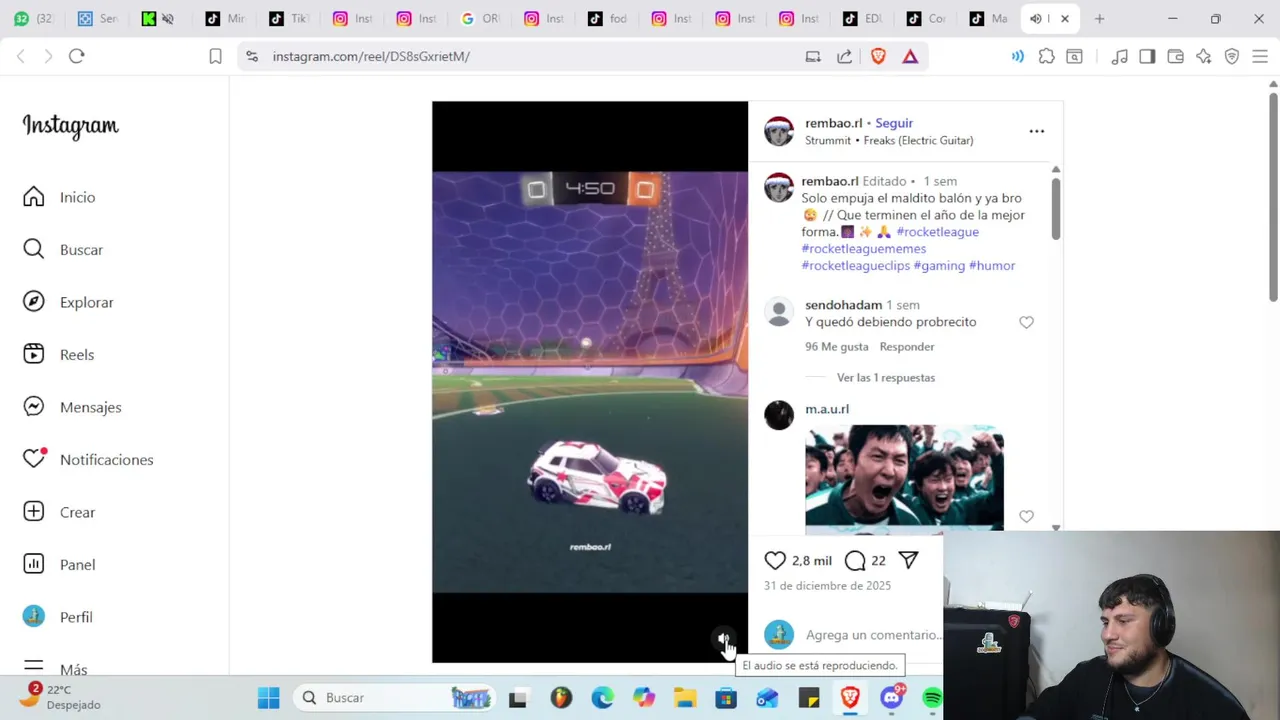
Task: Reply to sendohadam via Responder
Action: pyautogui.click(x=907, y=346)
